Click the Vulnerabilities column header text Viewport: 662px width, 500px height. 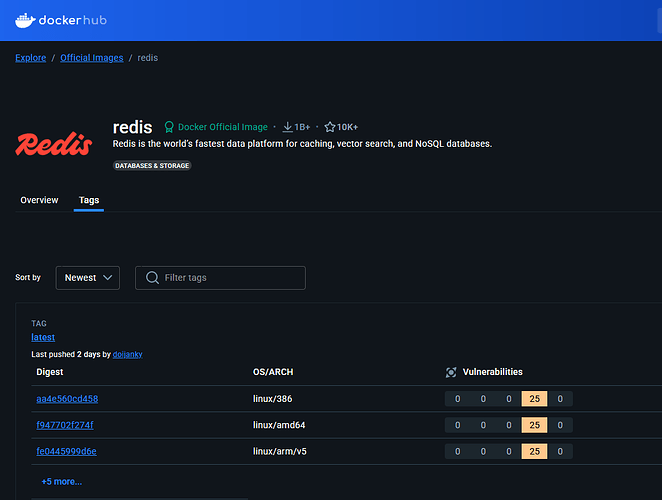coord(493,372)
